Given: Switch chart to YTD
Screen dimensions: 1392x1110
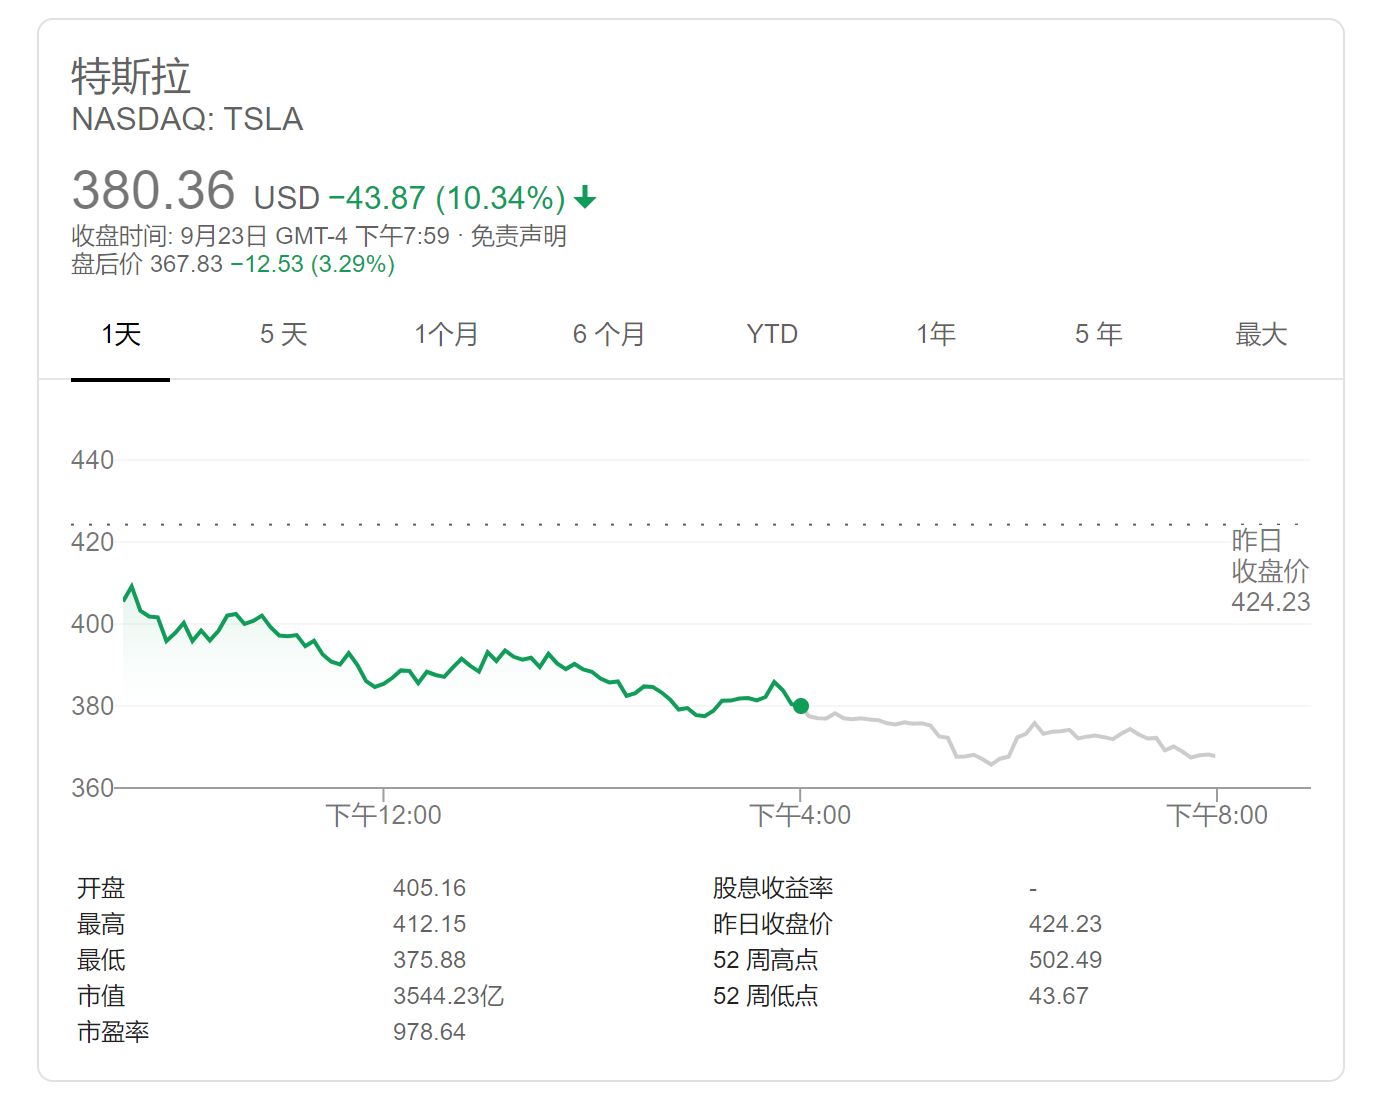Looking at the screenshot, I should 772,334.
